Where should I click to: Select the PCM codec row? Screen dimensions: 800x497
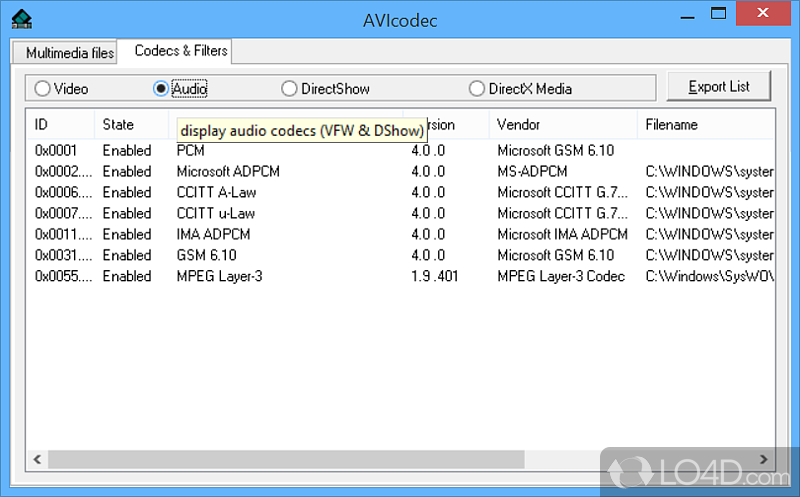191,151
